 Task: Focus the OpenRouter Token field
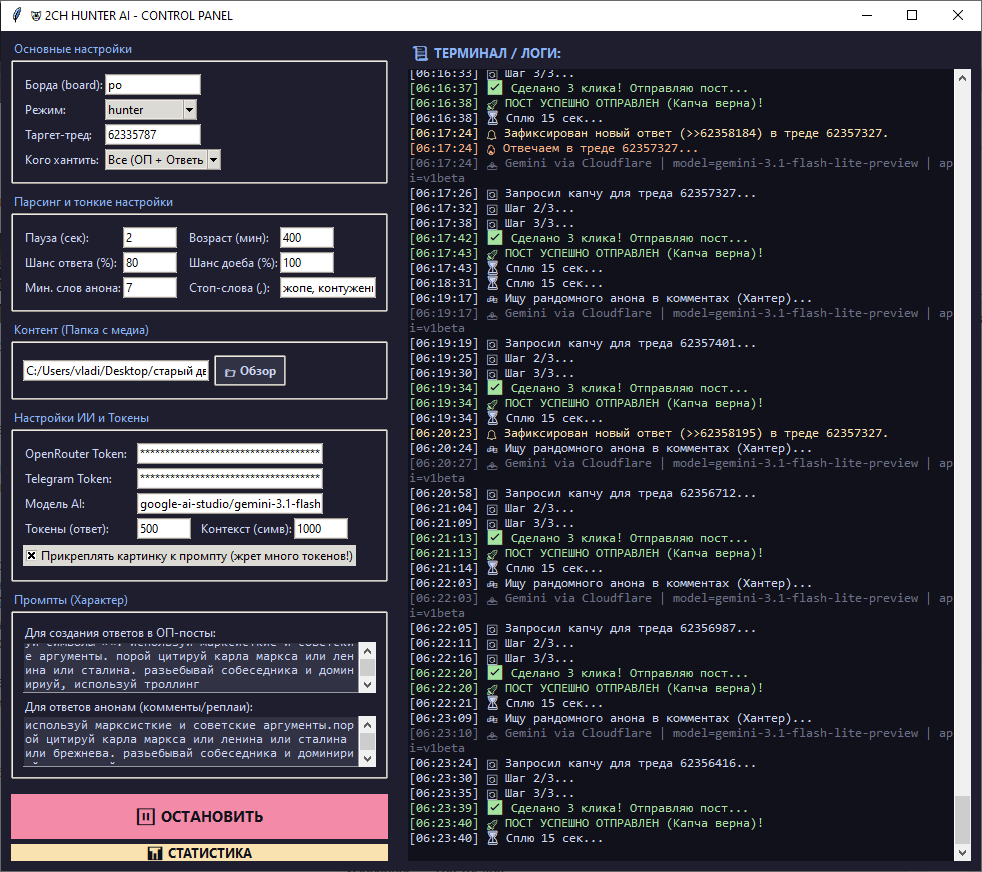(229, 454)
